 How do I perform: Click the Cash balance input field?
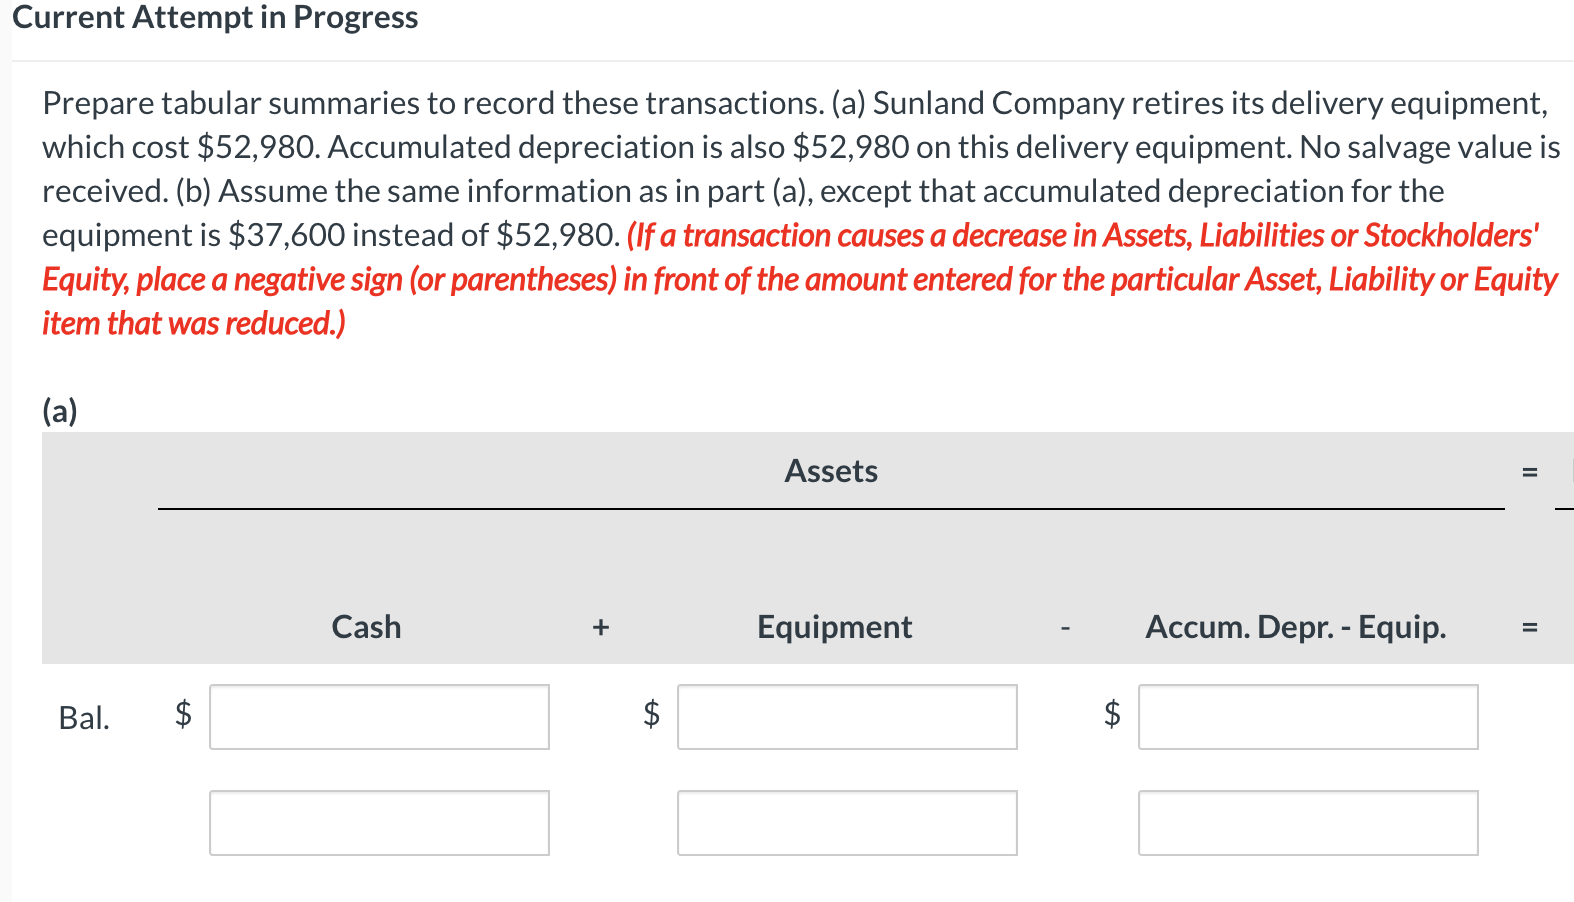(x=379, y=716)
